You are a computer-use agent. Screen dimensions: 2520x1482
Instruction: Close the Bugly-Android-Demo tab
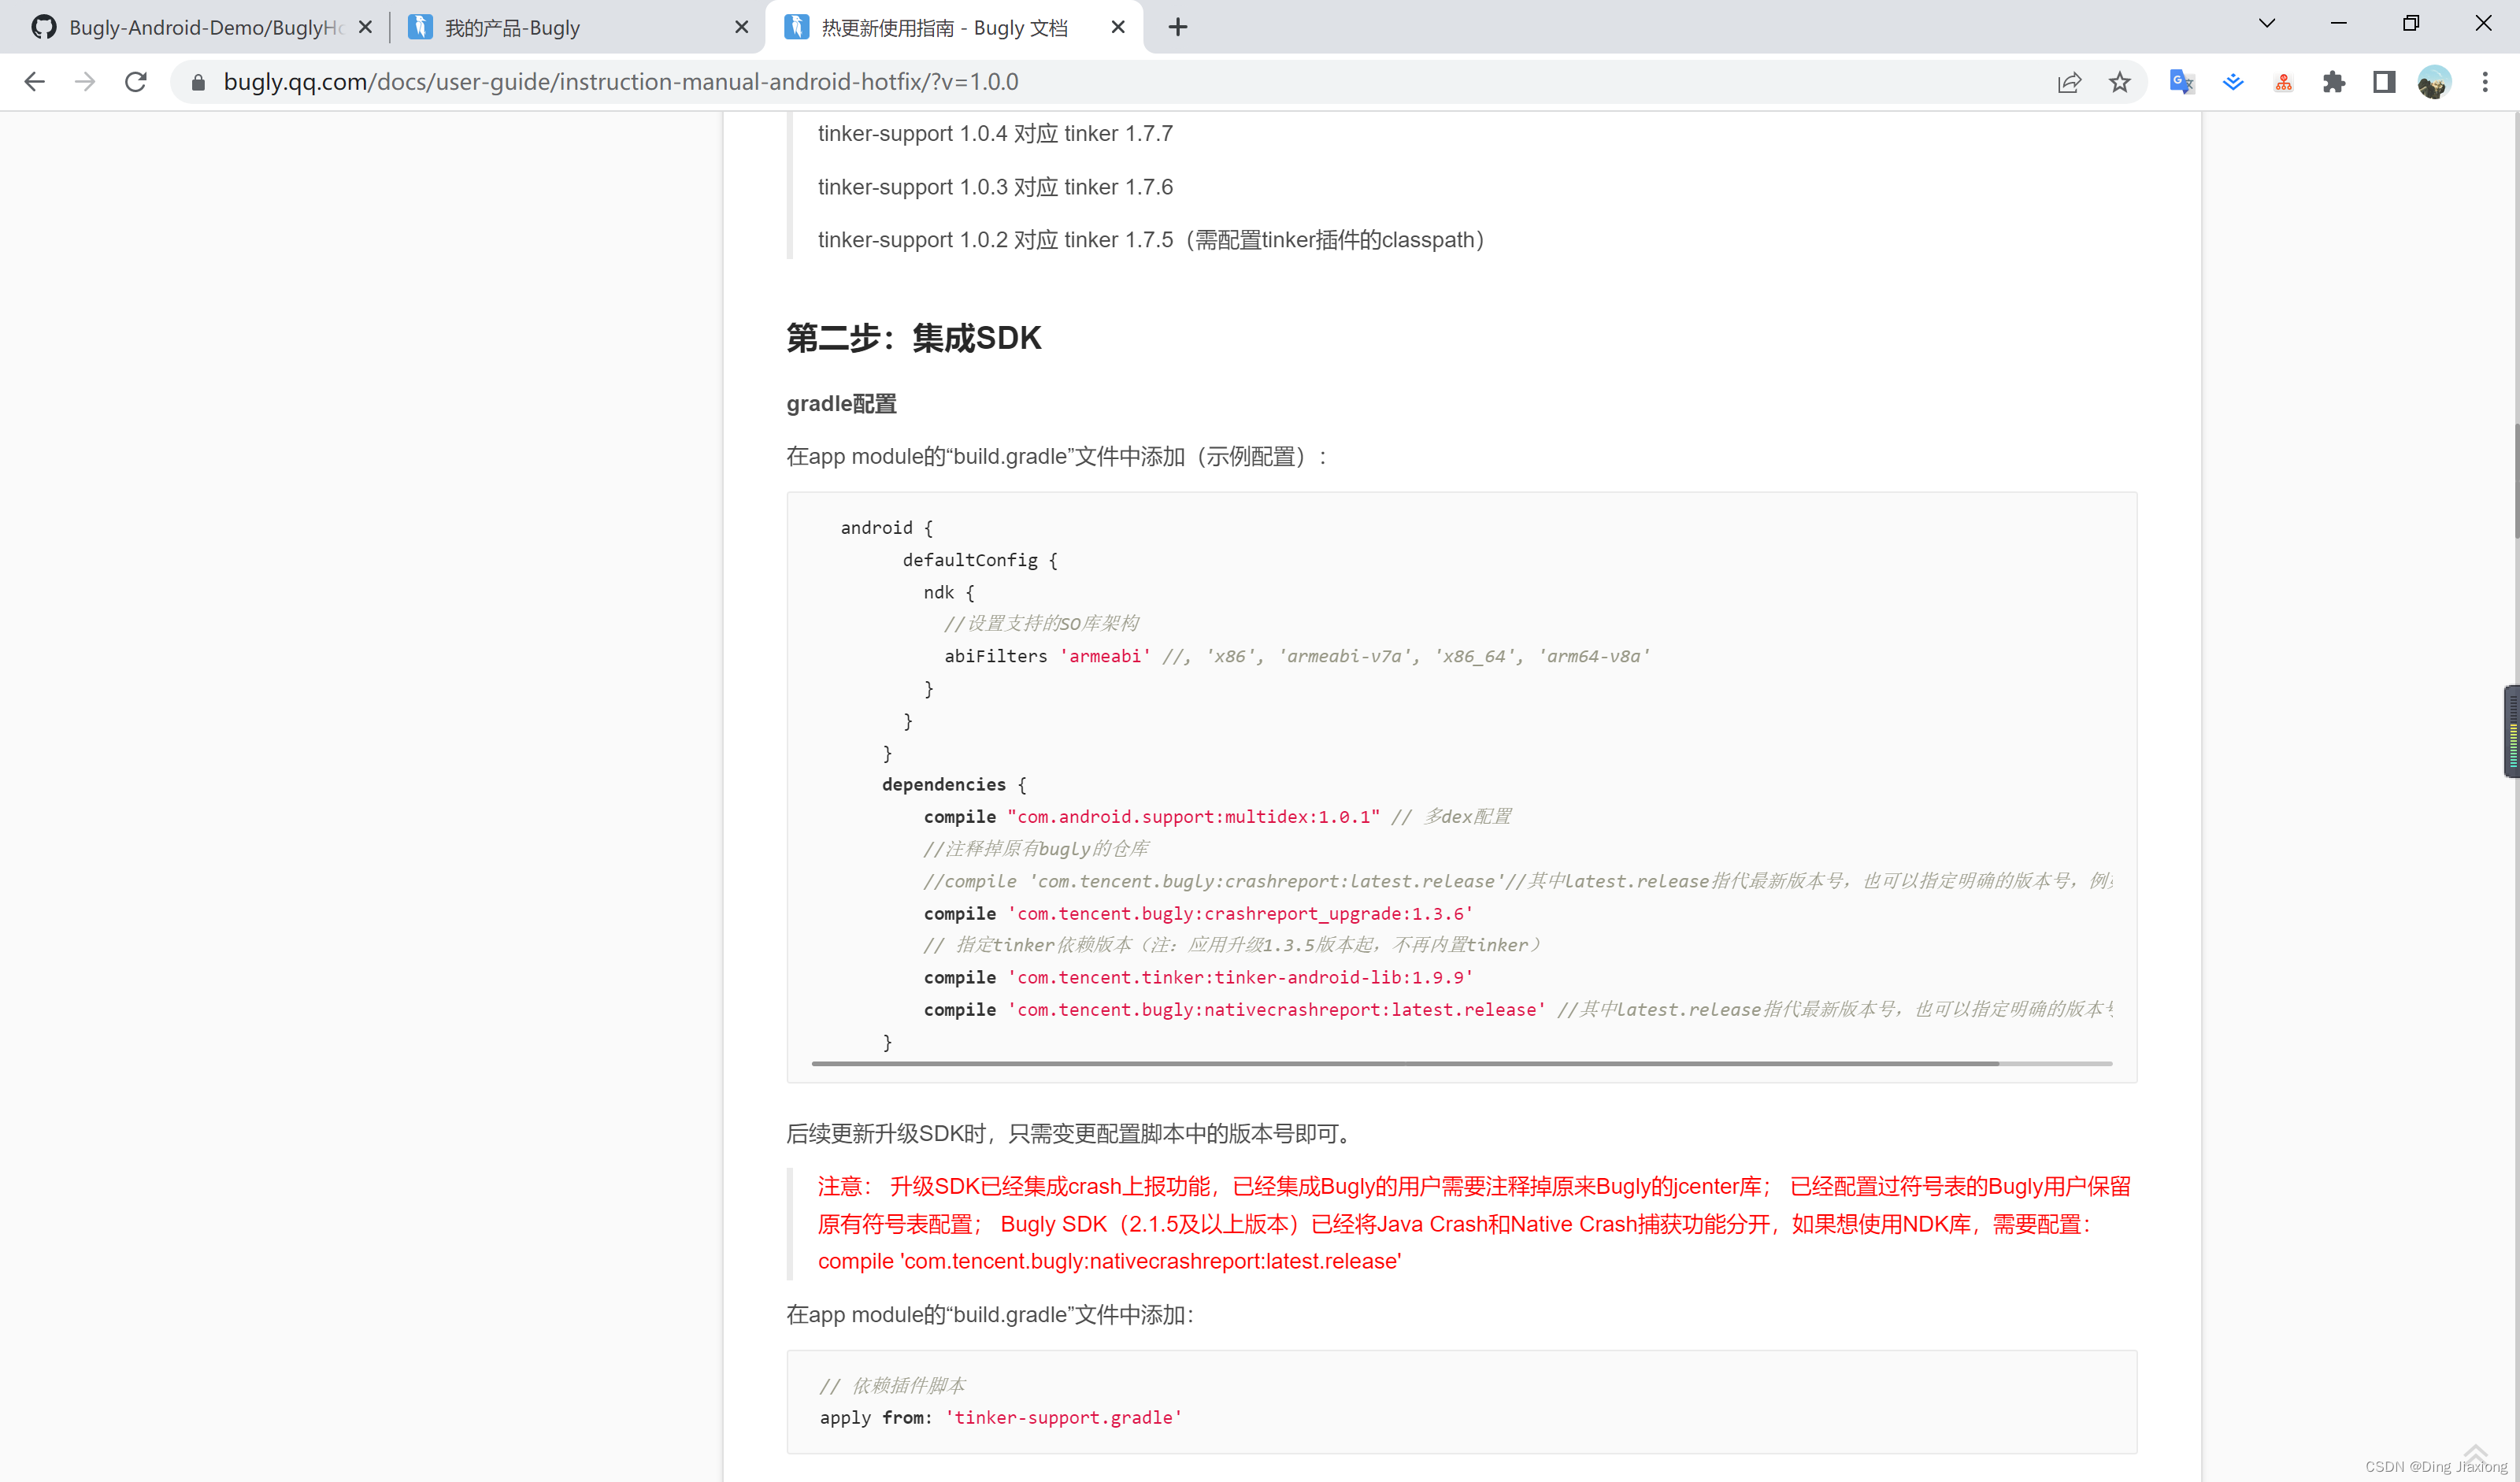(x=365, y=27)
